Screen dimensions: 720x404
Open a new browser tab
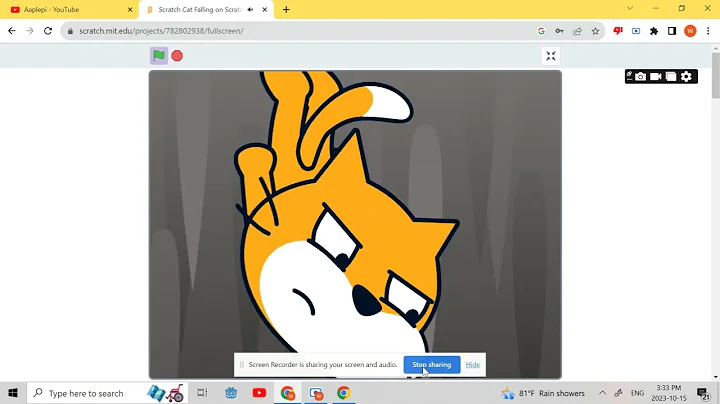coord(286,10)
